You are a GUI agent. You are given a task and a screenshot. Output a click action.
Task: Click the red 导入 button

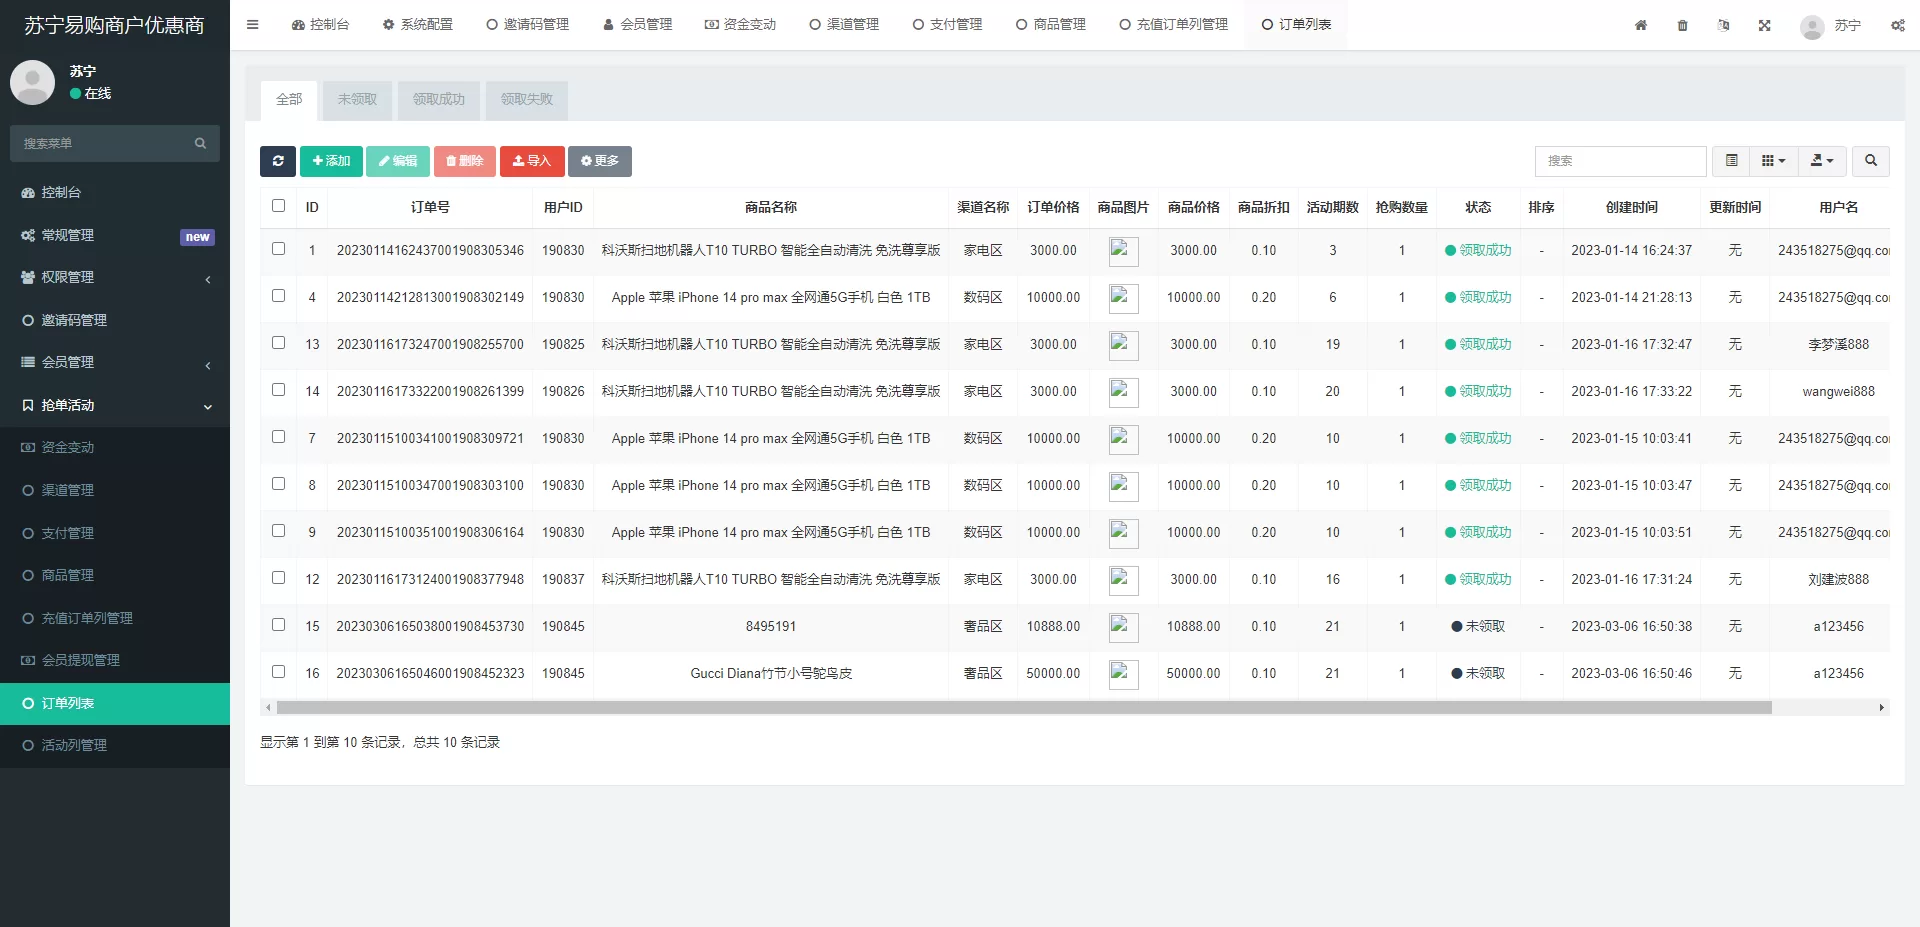pos(532,161)
